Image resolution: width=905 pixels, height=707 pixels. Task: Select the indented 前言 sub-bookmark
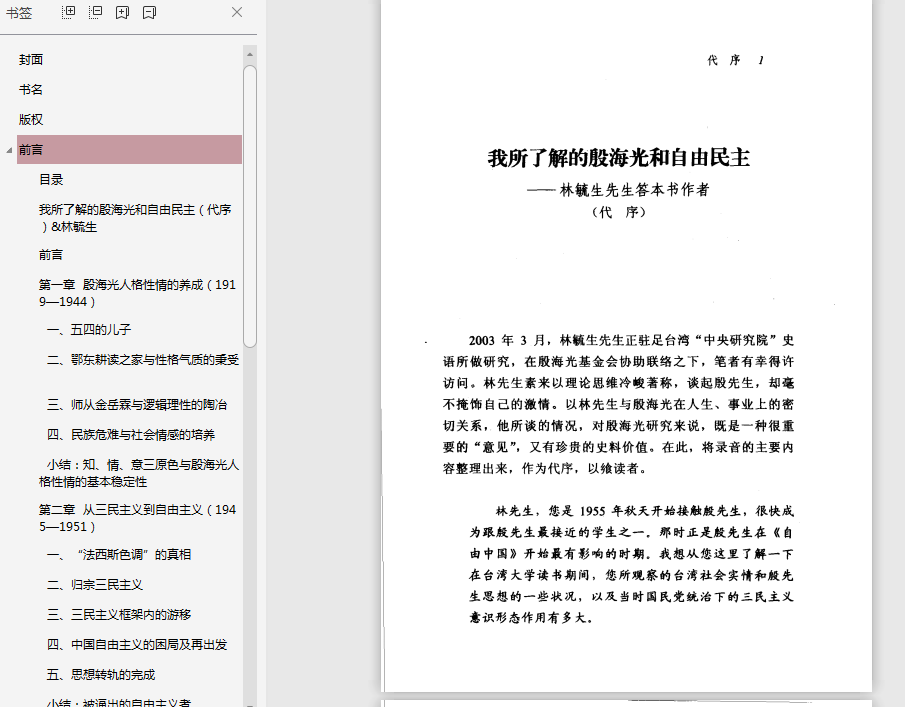click(x=51, y=255)
